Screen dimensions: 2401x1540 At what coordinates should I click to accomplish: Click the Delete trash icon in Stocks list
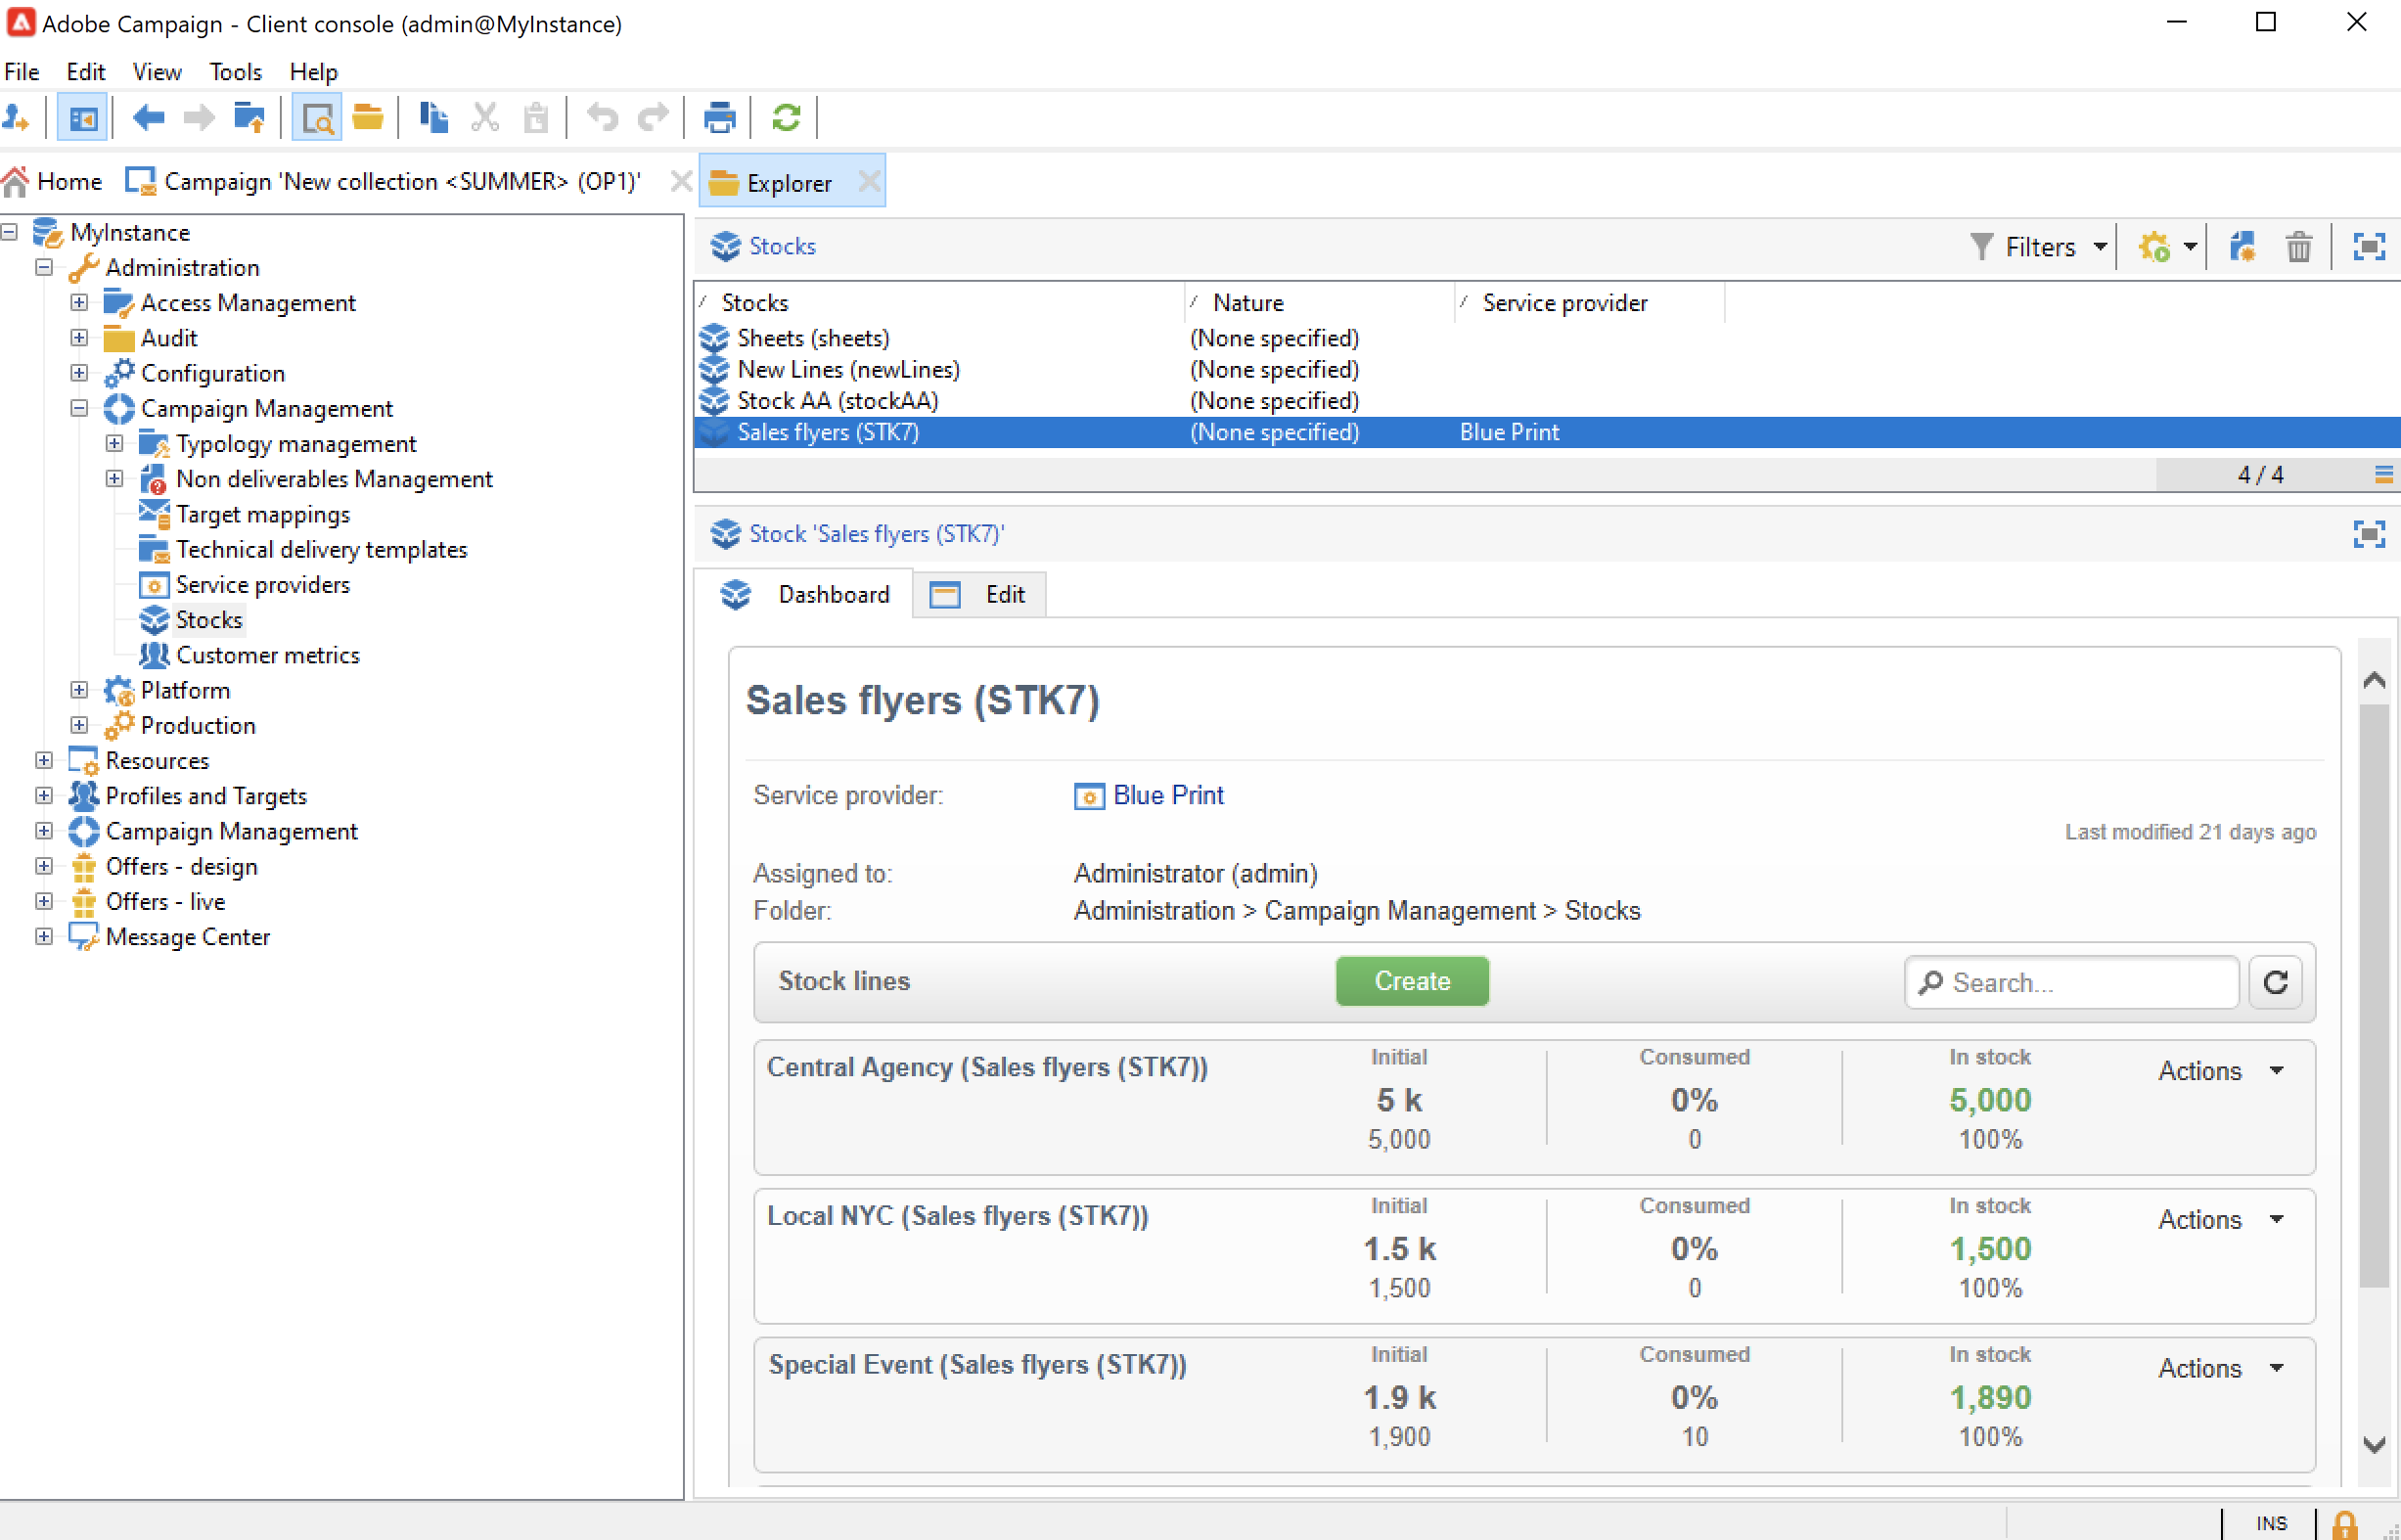point(2298,247)
